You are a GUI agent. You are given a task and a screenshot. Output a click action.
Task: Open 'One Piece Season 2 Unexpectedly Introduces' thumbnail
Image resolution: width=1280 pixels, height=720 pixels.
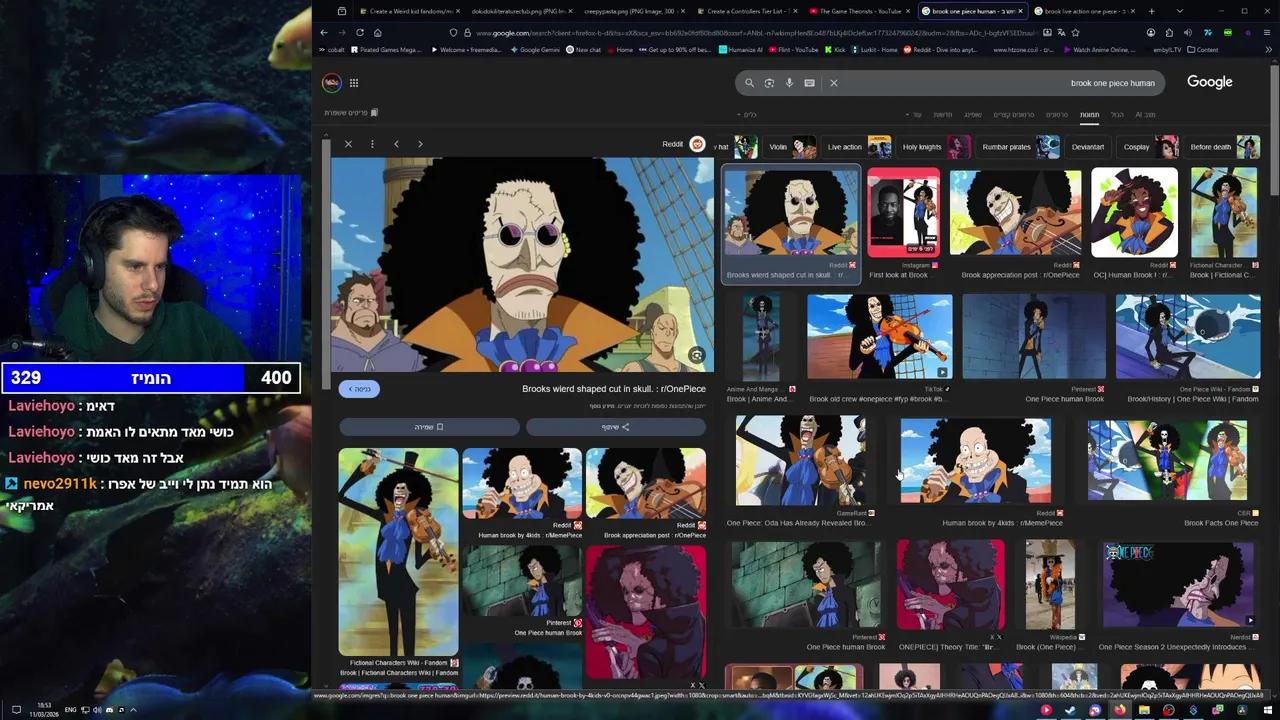coord(1178,586)
